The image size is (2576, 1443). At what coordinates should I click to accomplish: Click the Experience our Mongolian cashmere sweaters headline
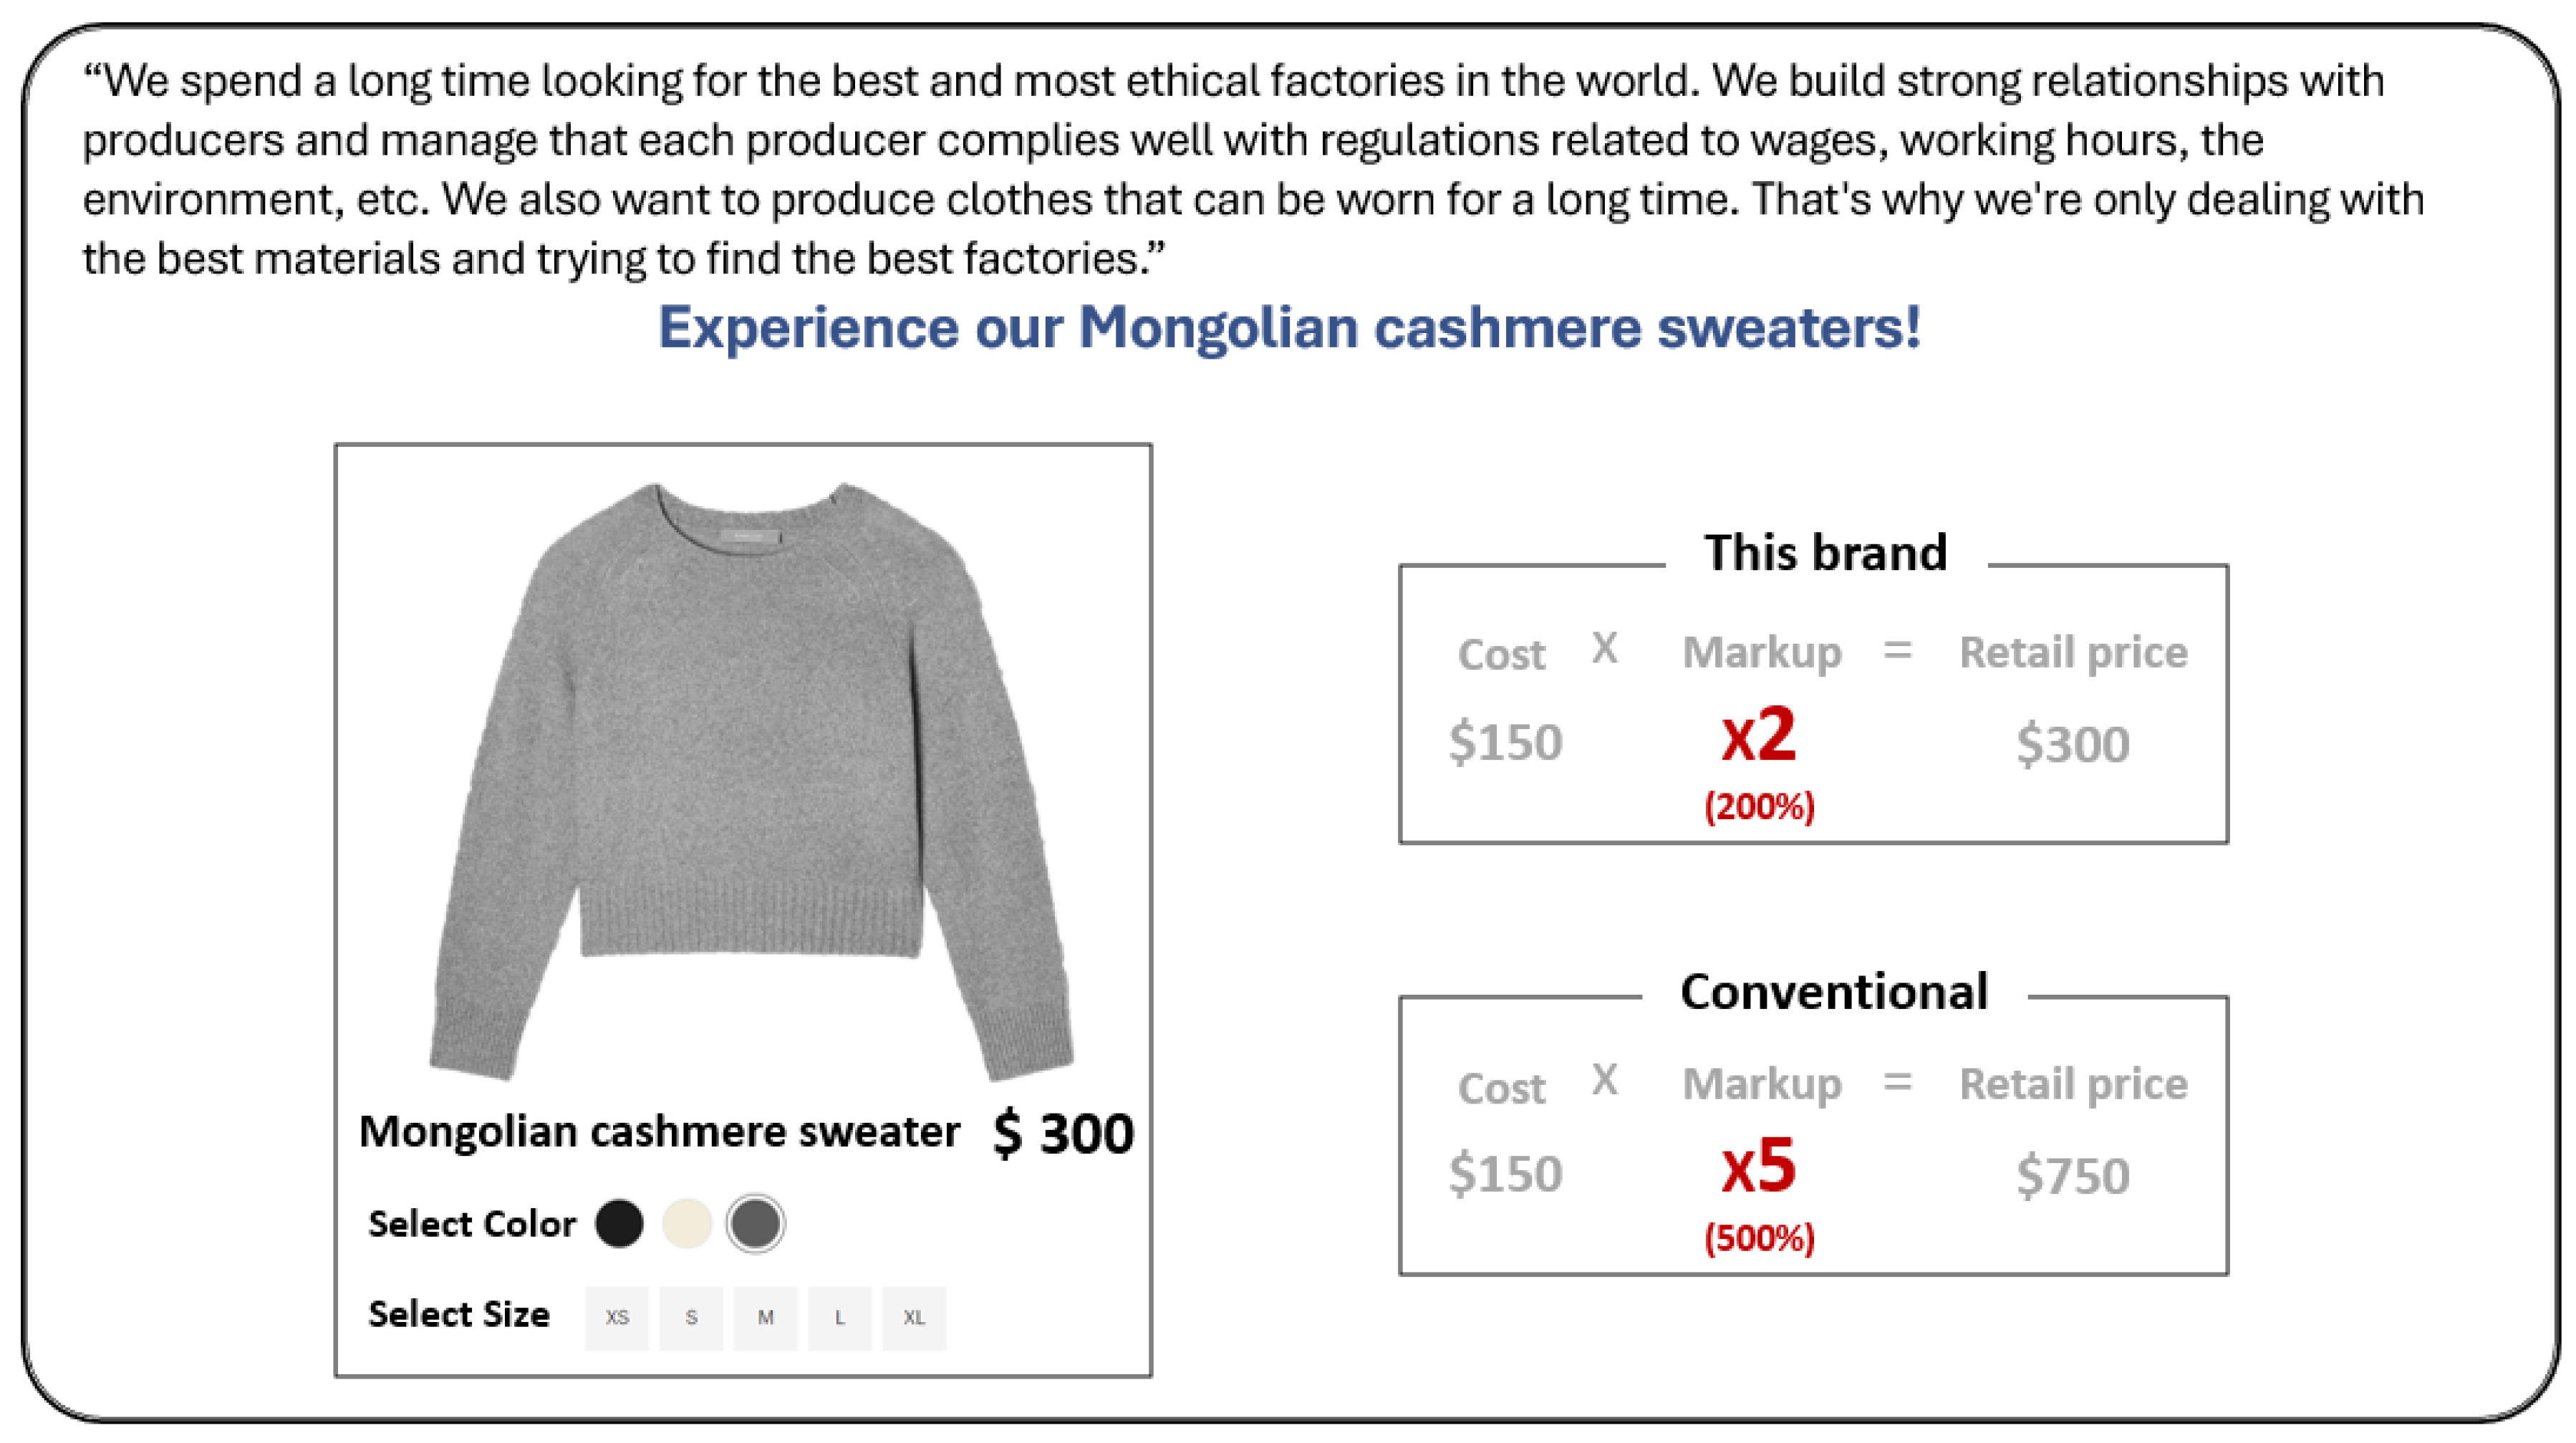point(1289,327)
